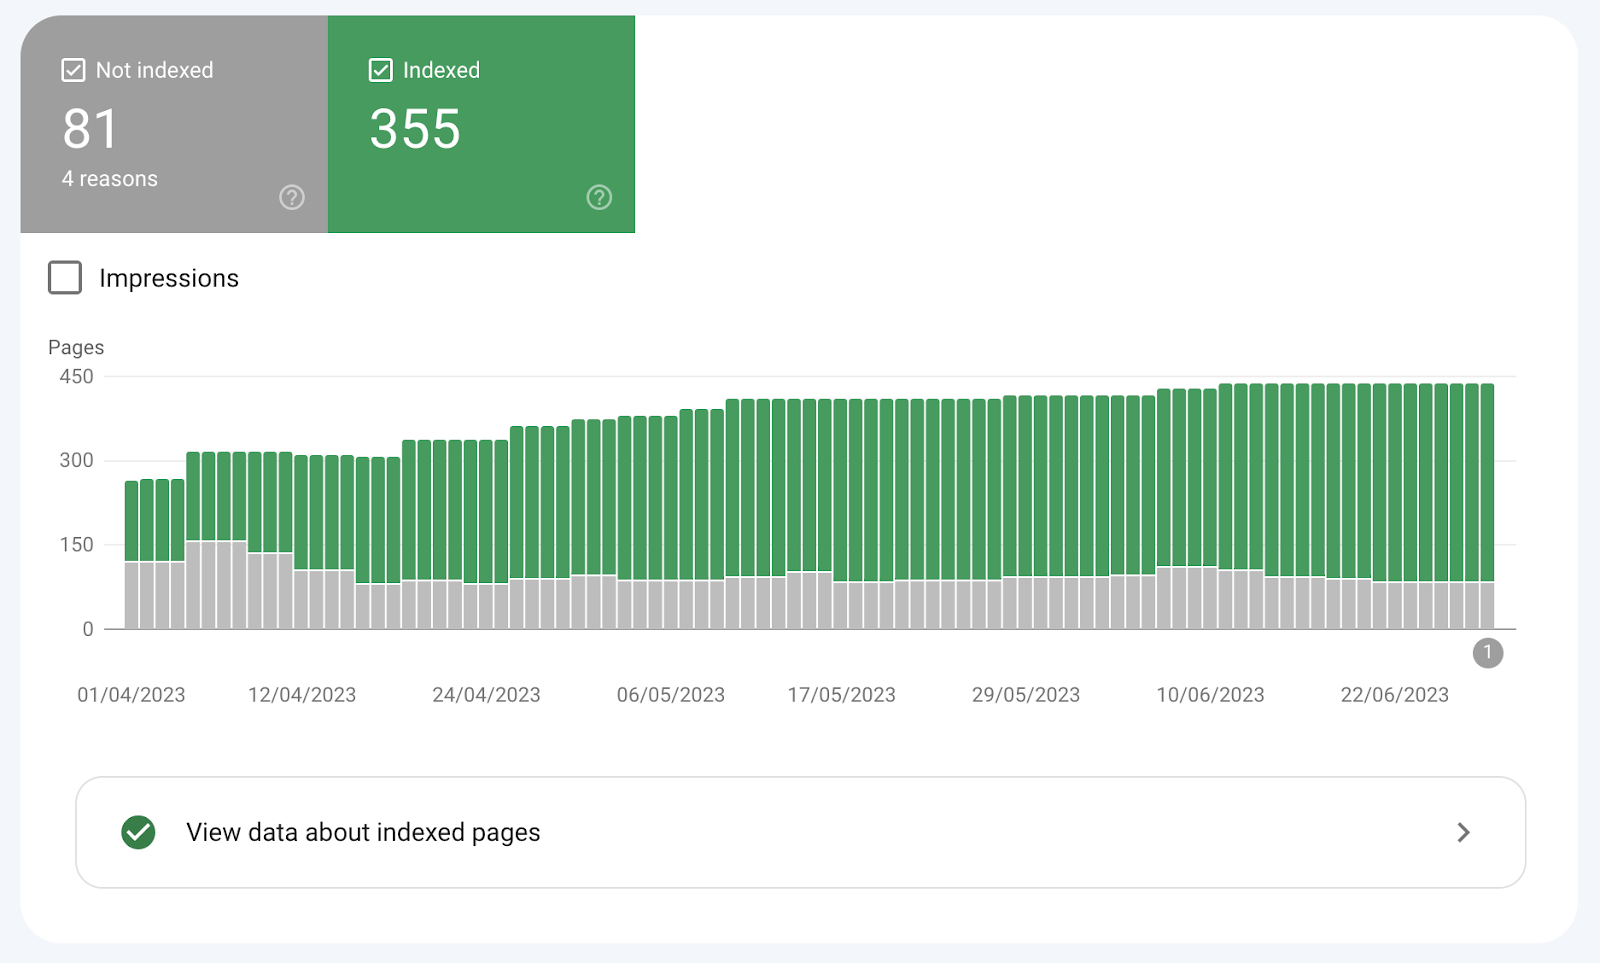Enable the Impressions checkbox
Viewport: 1600px width, 963px height.
pos(64,278)
